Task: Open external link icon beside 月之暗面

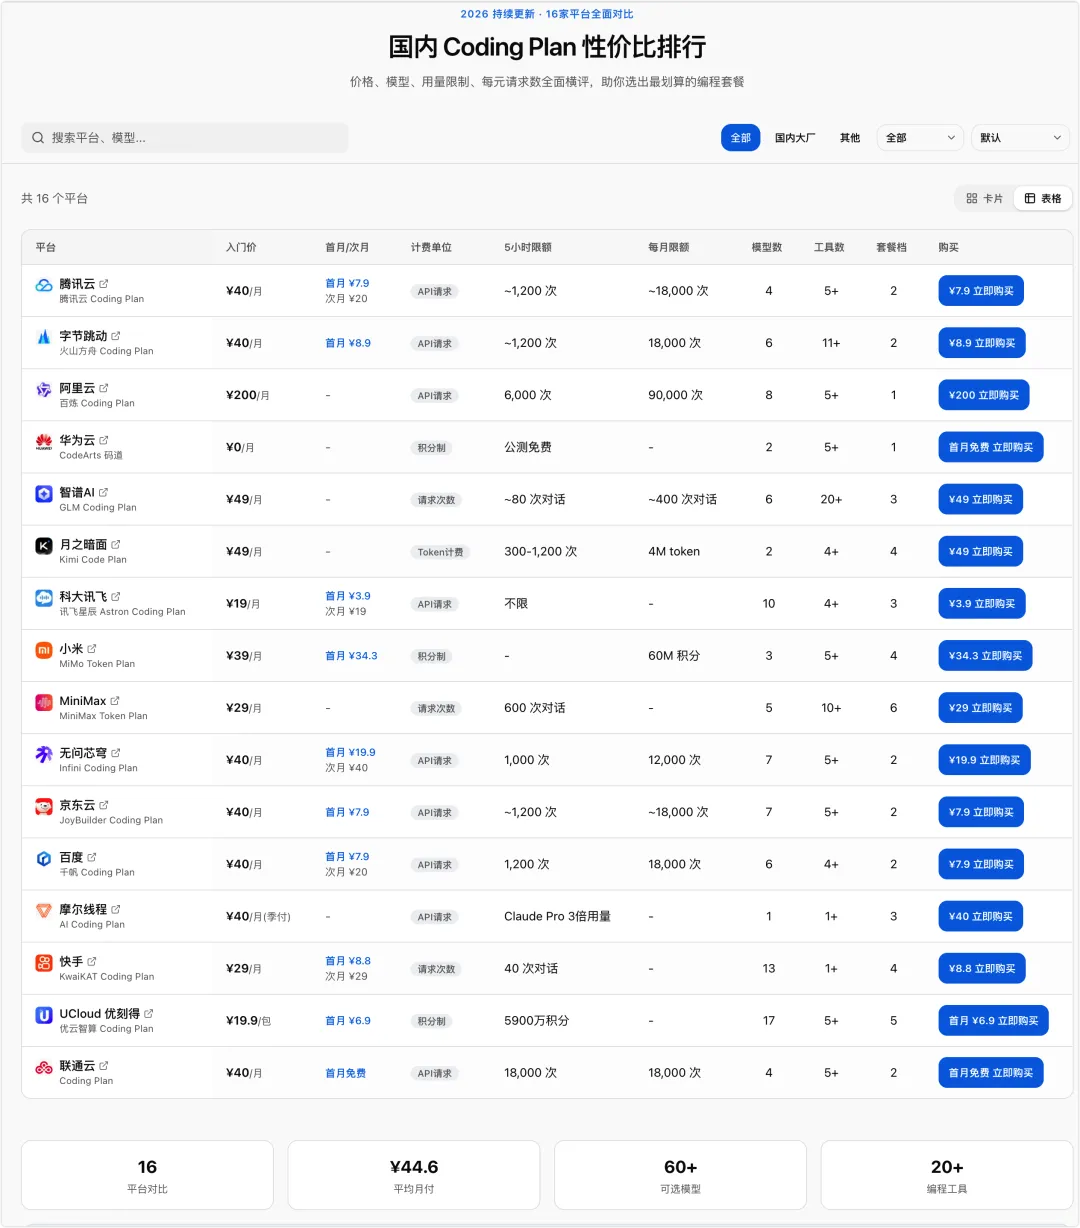Action: click(116, 544)
